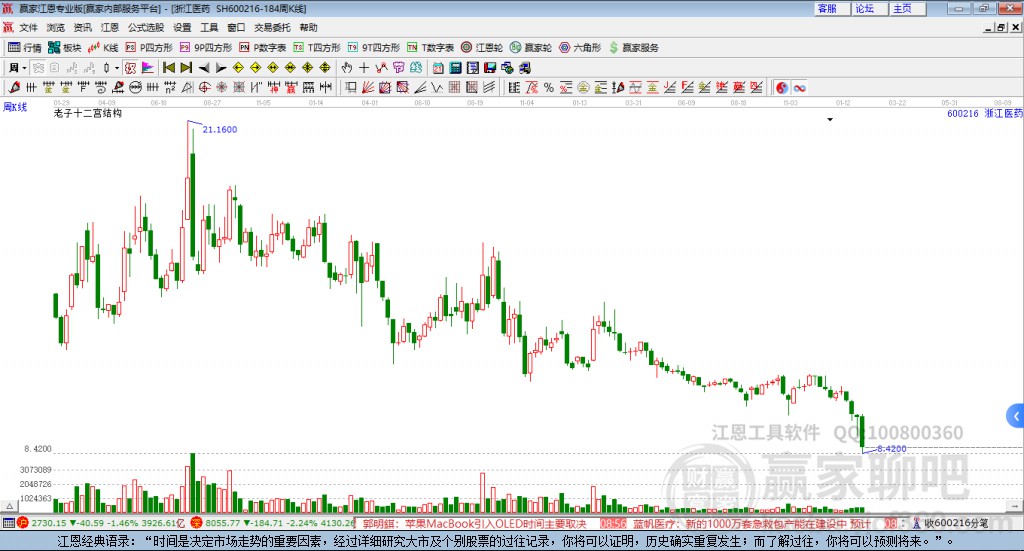Open the 9T四方形 tool
This screenshot has height=551, width=1024.
tap(374, 48)
